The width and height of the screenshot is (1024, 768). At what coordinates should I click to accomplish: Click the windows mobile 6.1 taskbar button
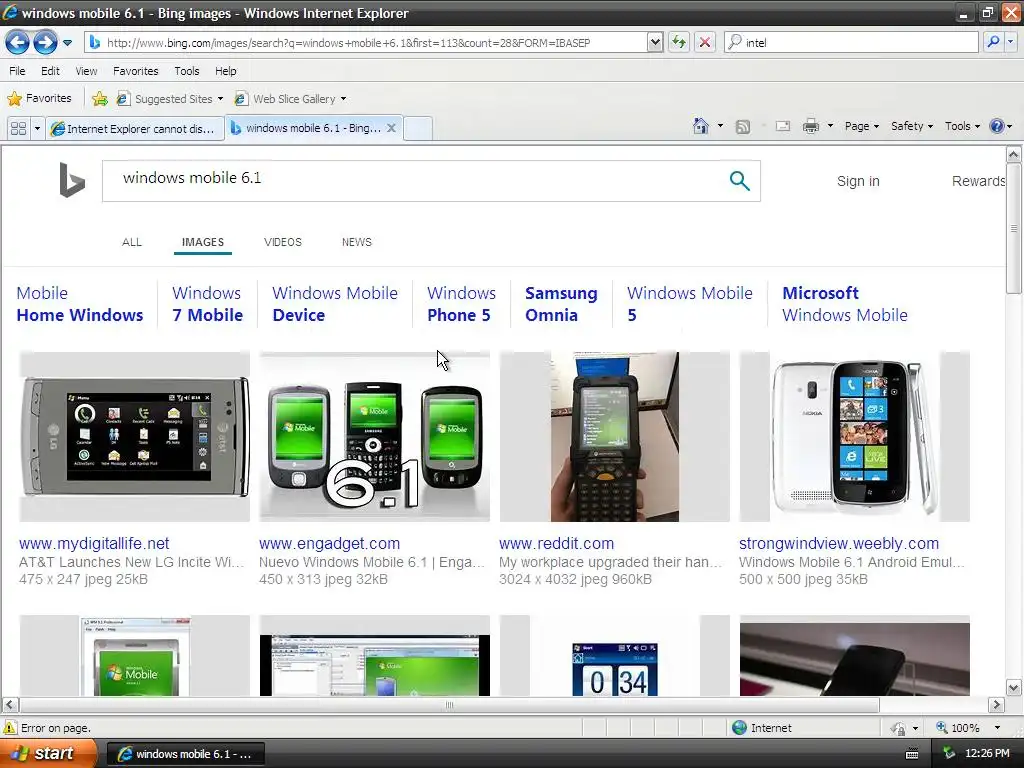(x=185, y=754)
